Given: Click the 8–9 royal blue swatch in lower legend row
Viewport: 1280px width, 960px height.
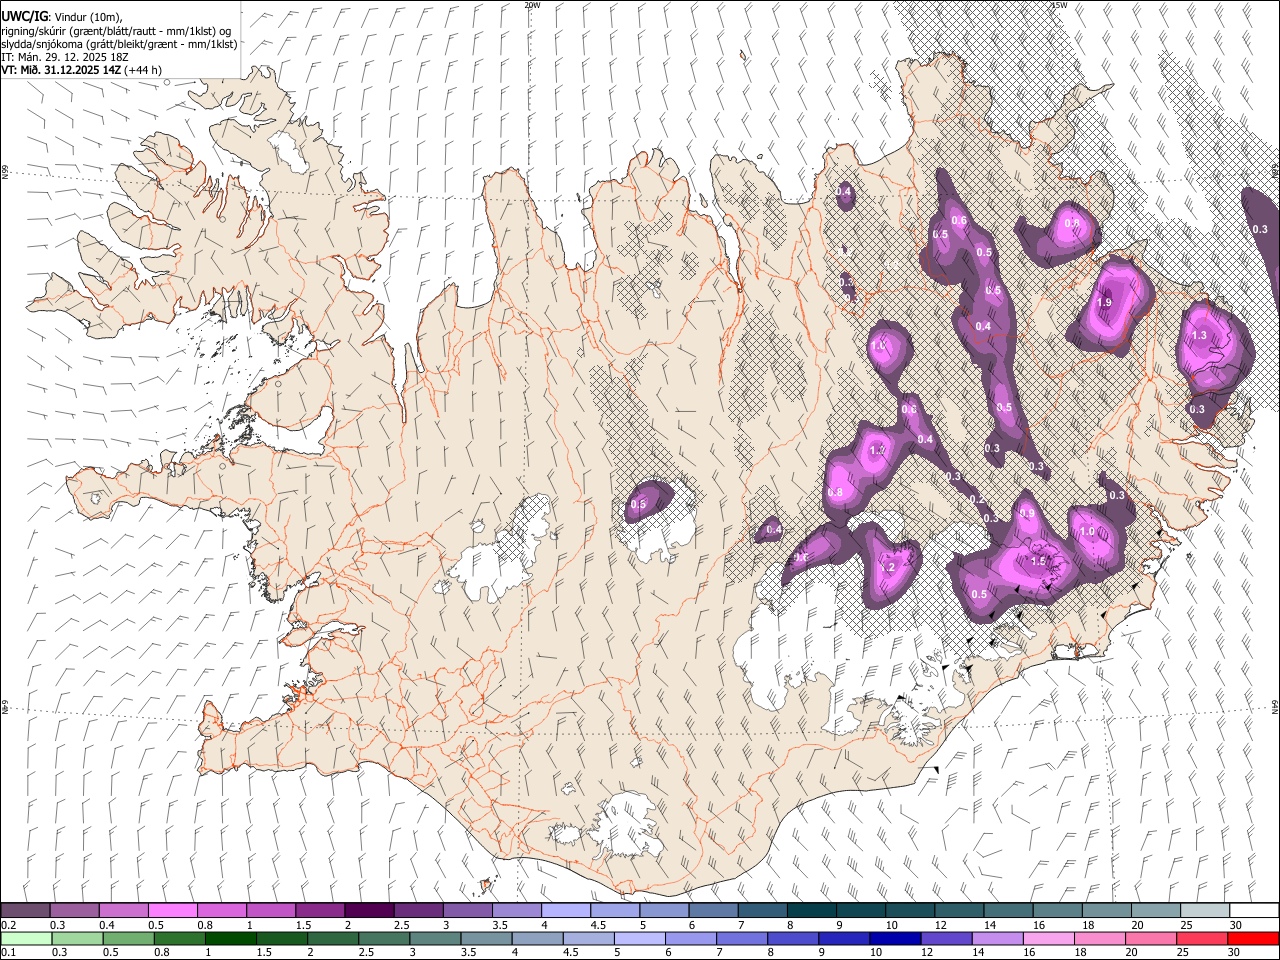Looking at the screenshot, I should [x=794, y=938].
